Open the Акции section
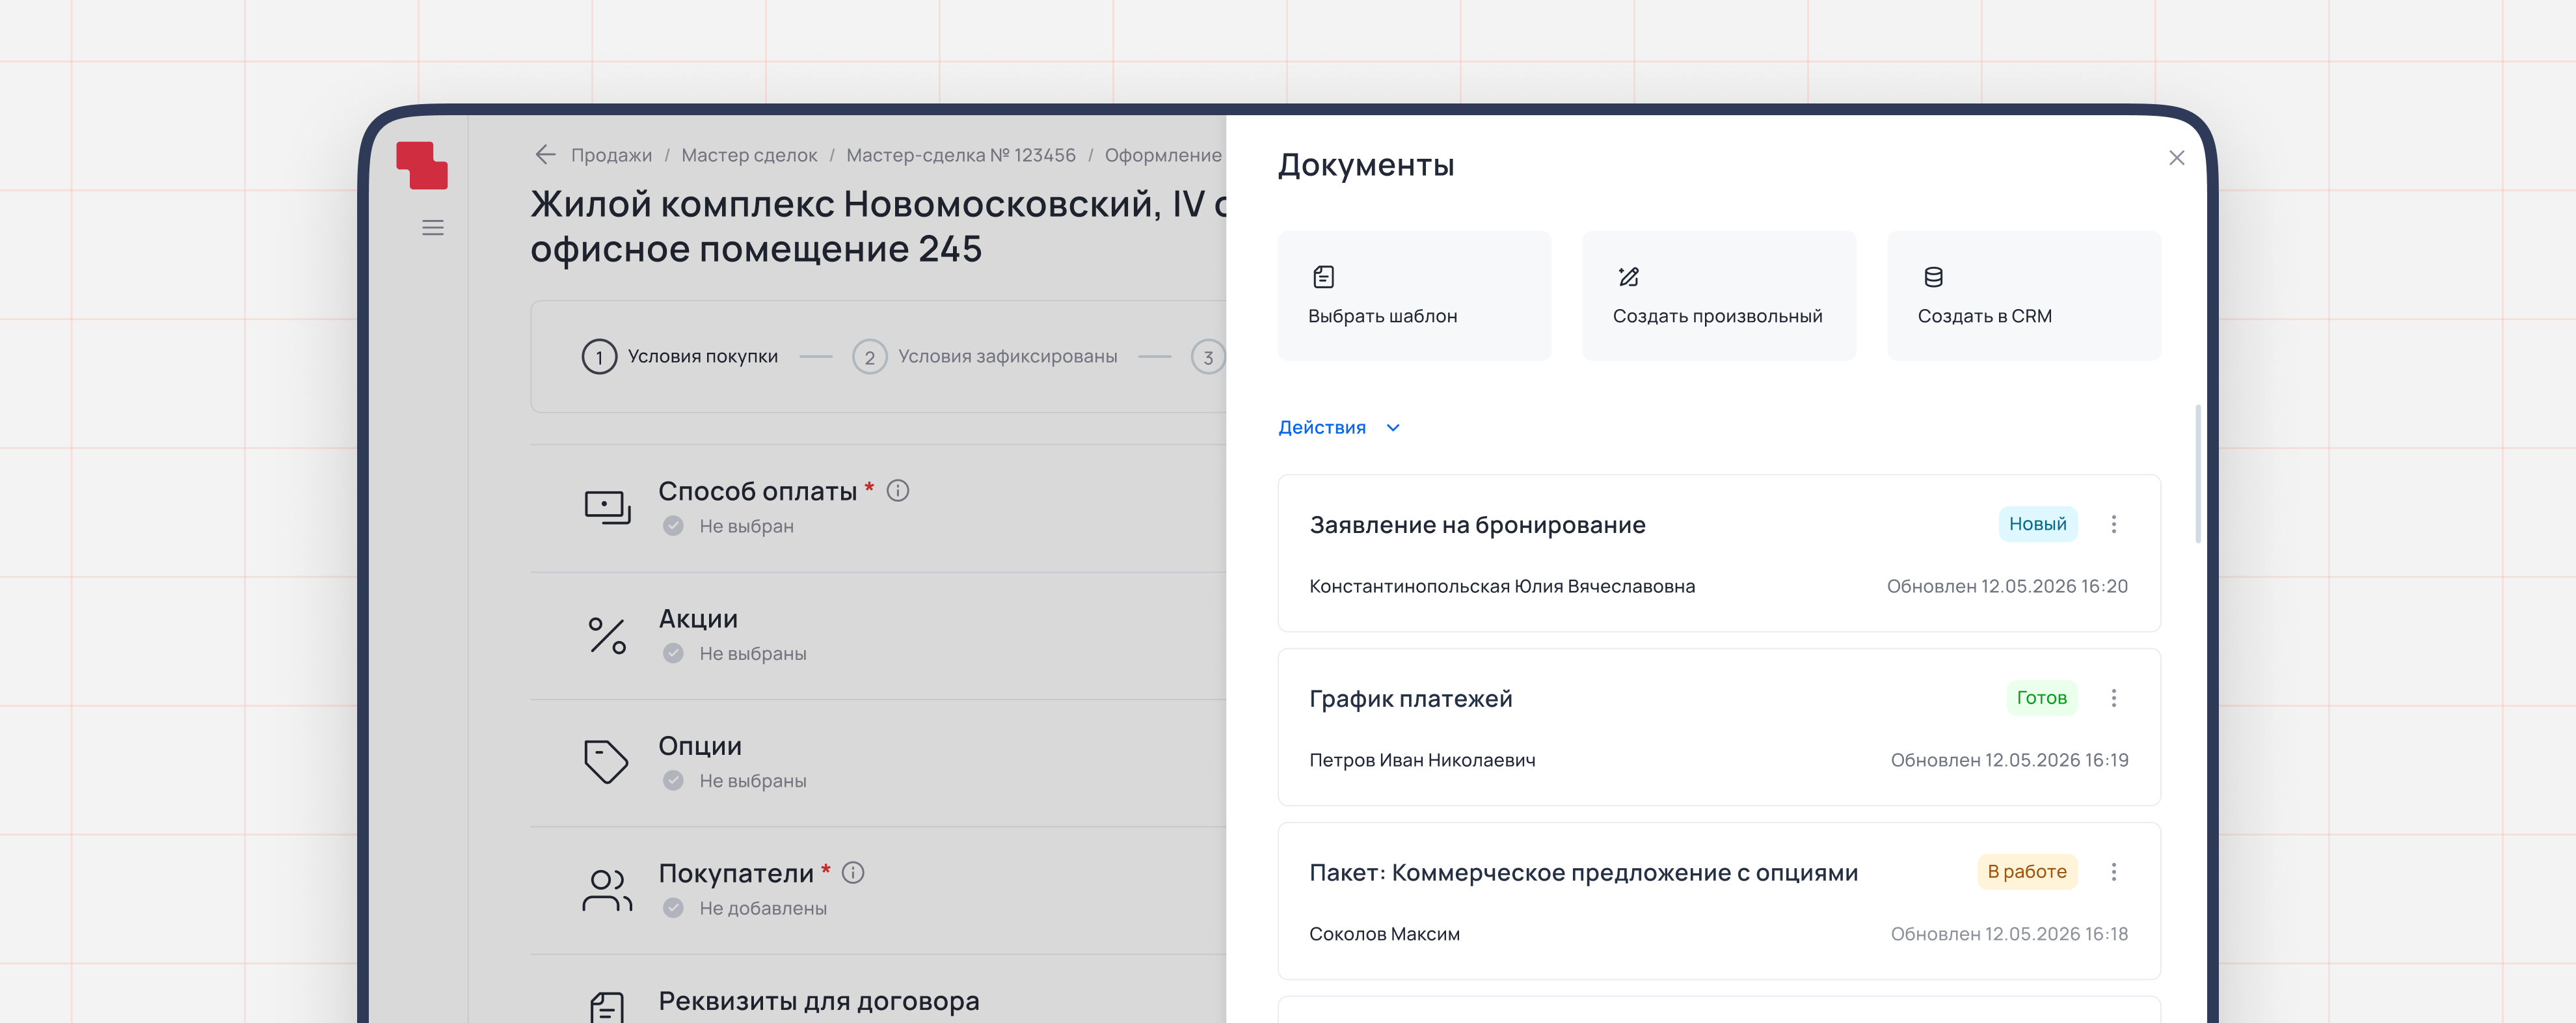The height and width of the screenshot is (1023, 2576). tap(878, 636)
